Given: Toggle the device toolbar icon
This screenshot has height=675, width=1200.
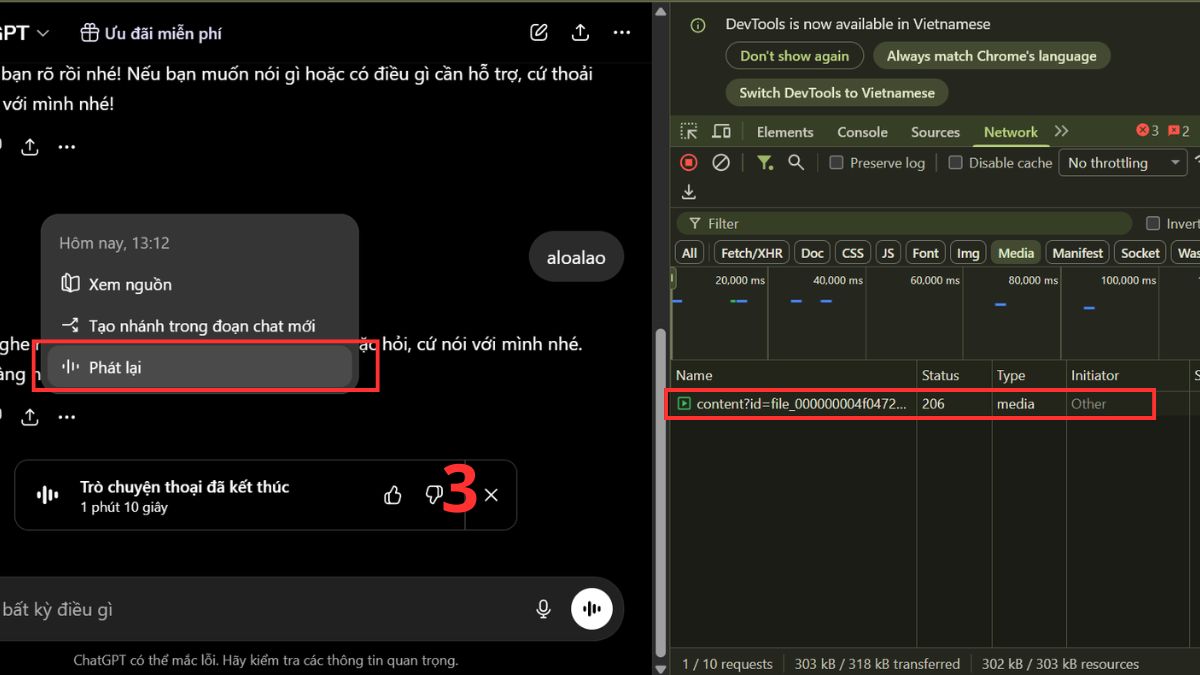Looking at the screenshot, I should click(x=721, y=131).
